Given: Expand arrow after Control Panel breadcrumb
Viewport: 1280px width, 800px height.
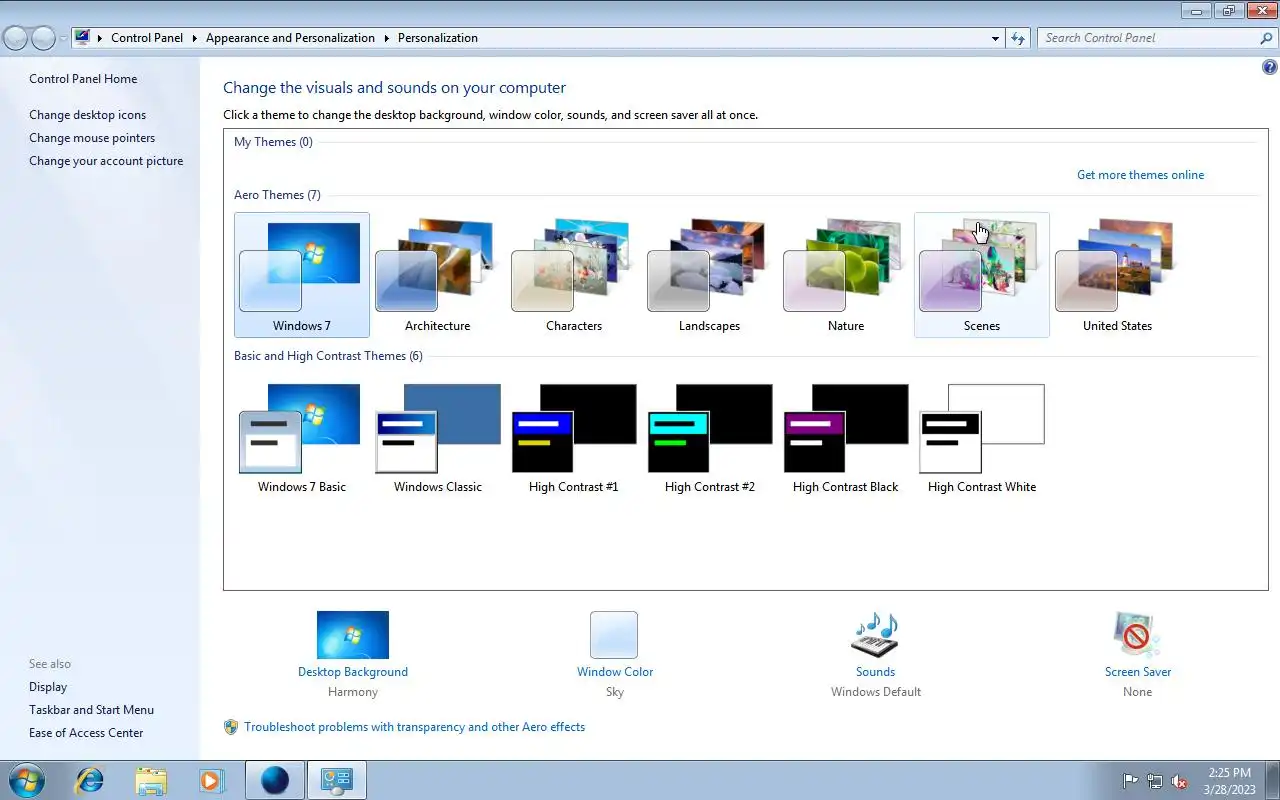Looking at the screenshot, I should (194, 38).
